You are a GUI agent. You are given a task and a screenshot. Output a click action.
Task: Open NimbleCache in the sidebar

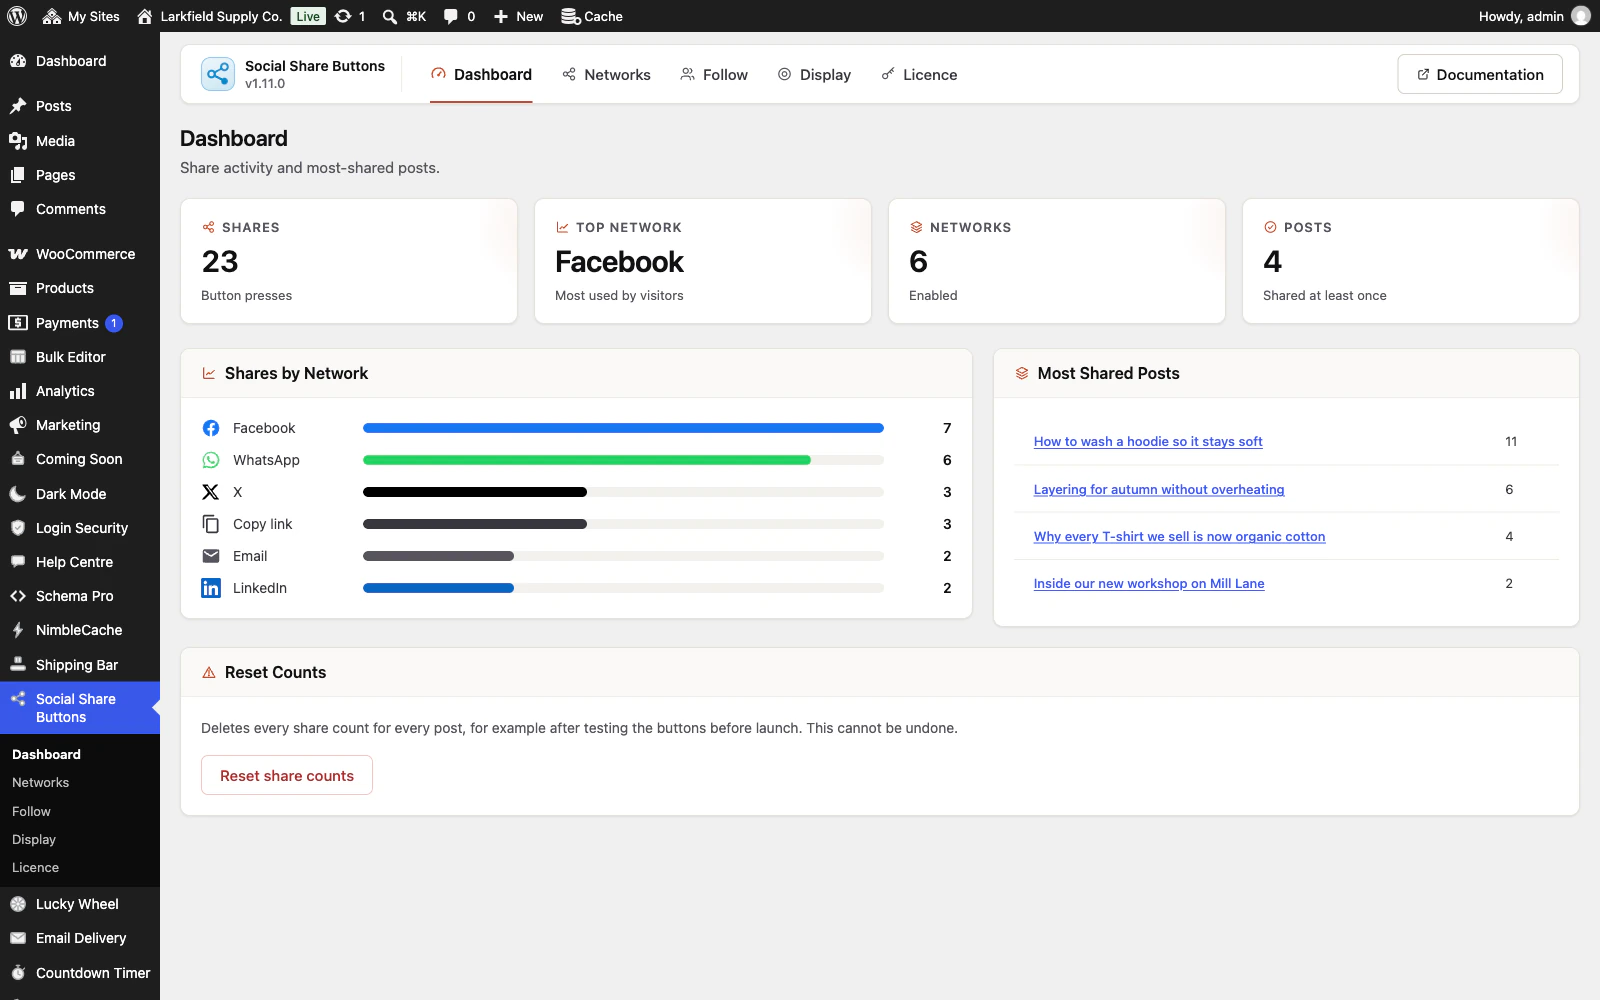click(80, 630)
